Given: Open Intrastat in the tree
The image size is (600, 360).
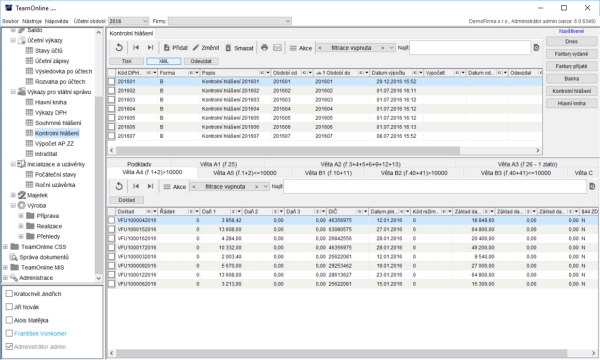Looking at the screenshot, I should 46,154.
